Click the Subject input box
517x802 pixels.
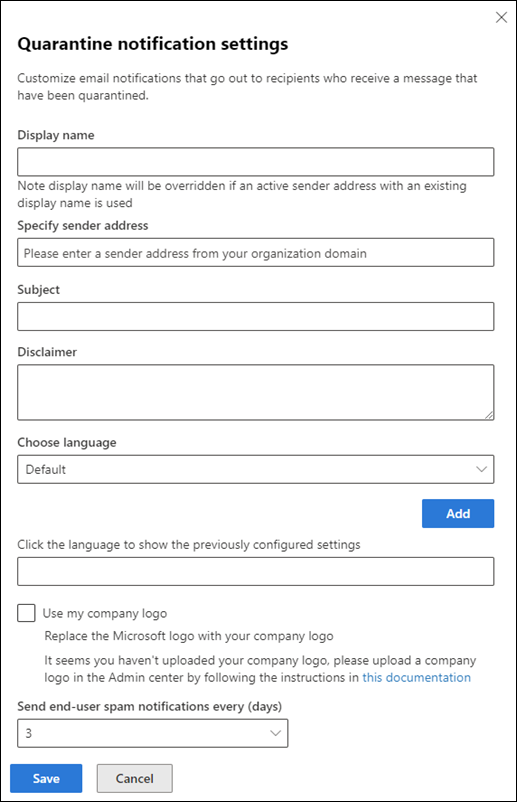[256, 316]
